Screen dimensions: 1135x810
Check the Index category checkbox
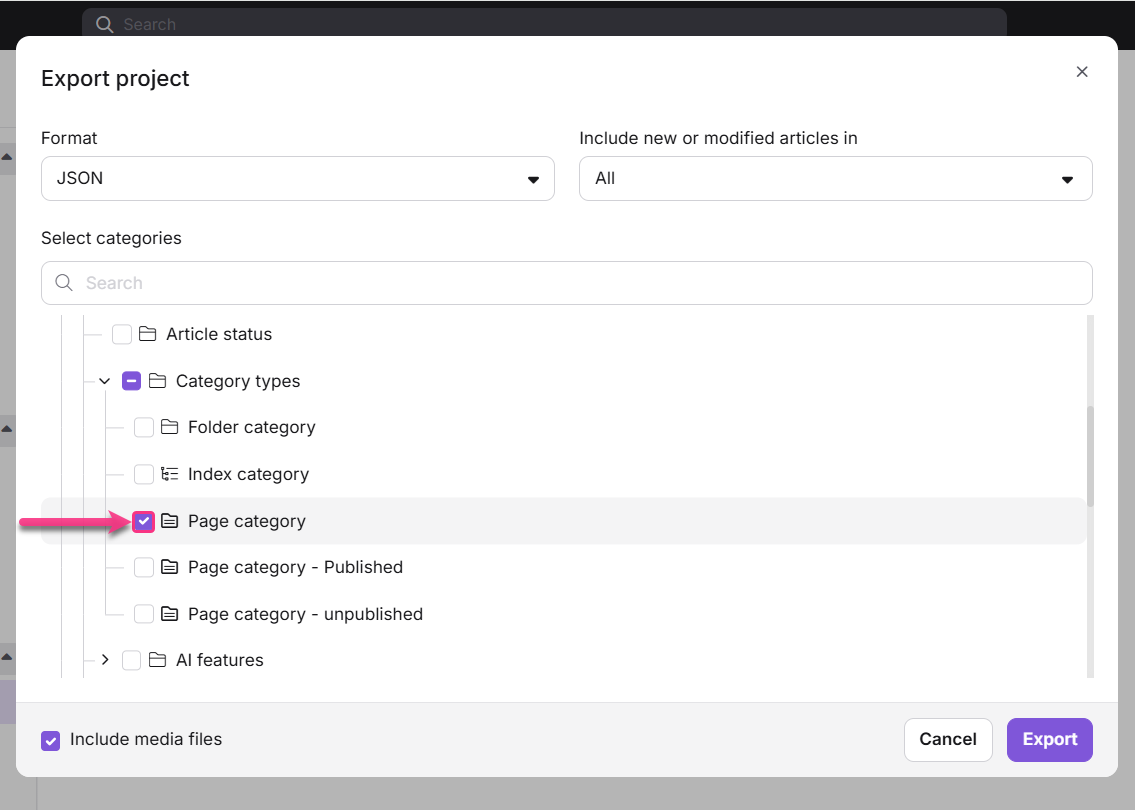(143, 474)
